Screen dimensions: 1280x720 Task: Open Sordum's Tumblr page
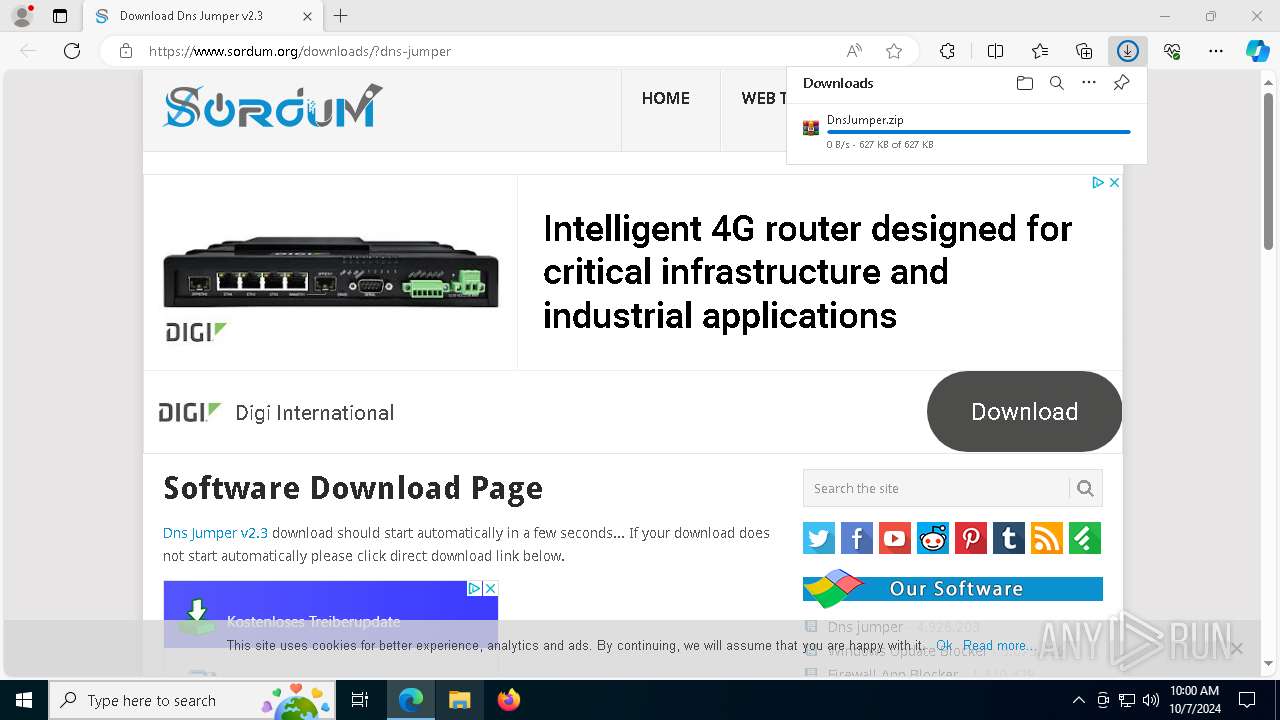(x=1009, y=538)
